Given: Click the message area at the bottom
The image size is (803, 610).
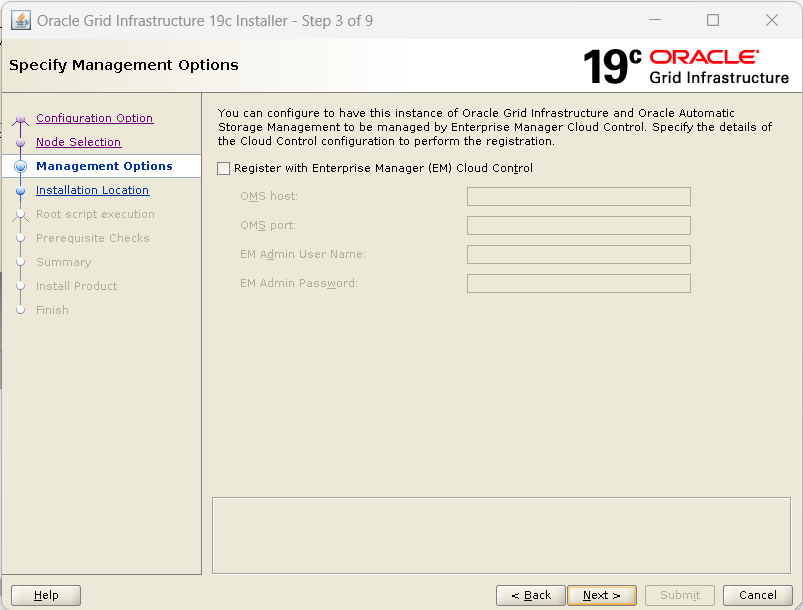Looking at the screenshot, I should (501, 535).
